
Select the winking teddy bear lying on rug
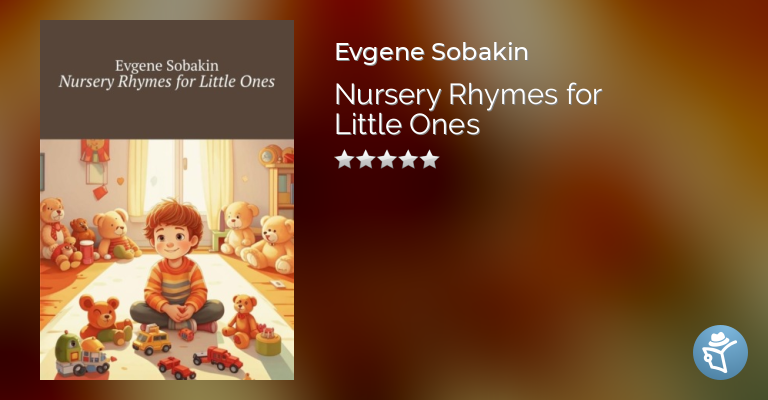pyautogui.click(x=104, y=319)
